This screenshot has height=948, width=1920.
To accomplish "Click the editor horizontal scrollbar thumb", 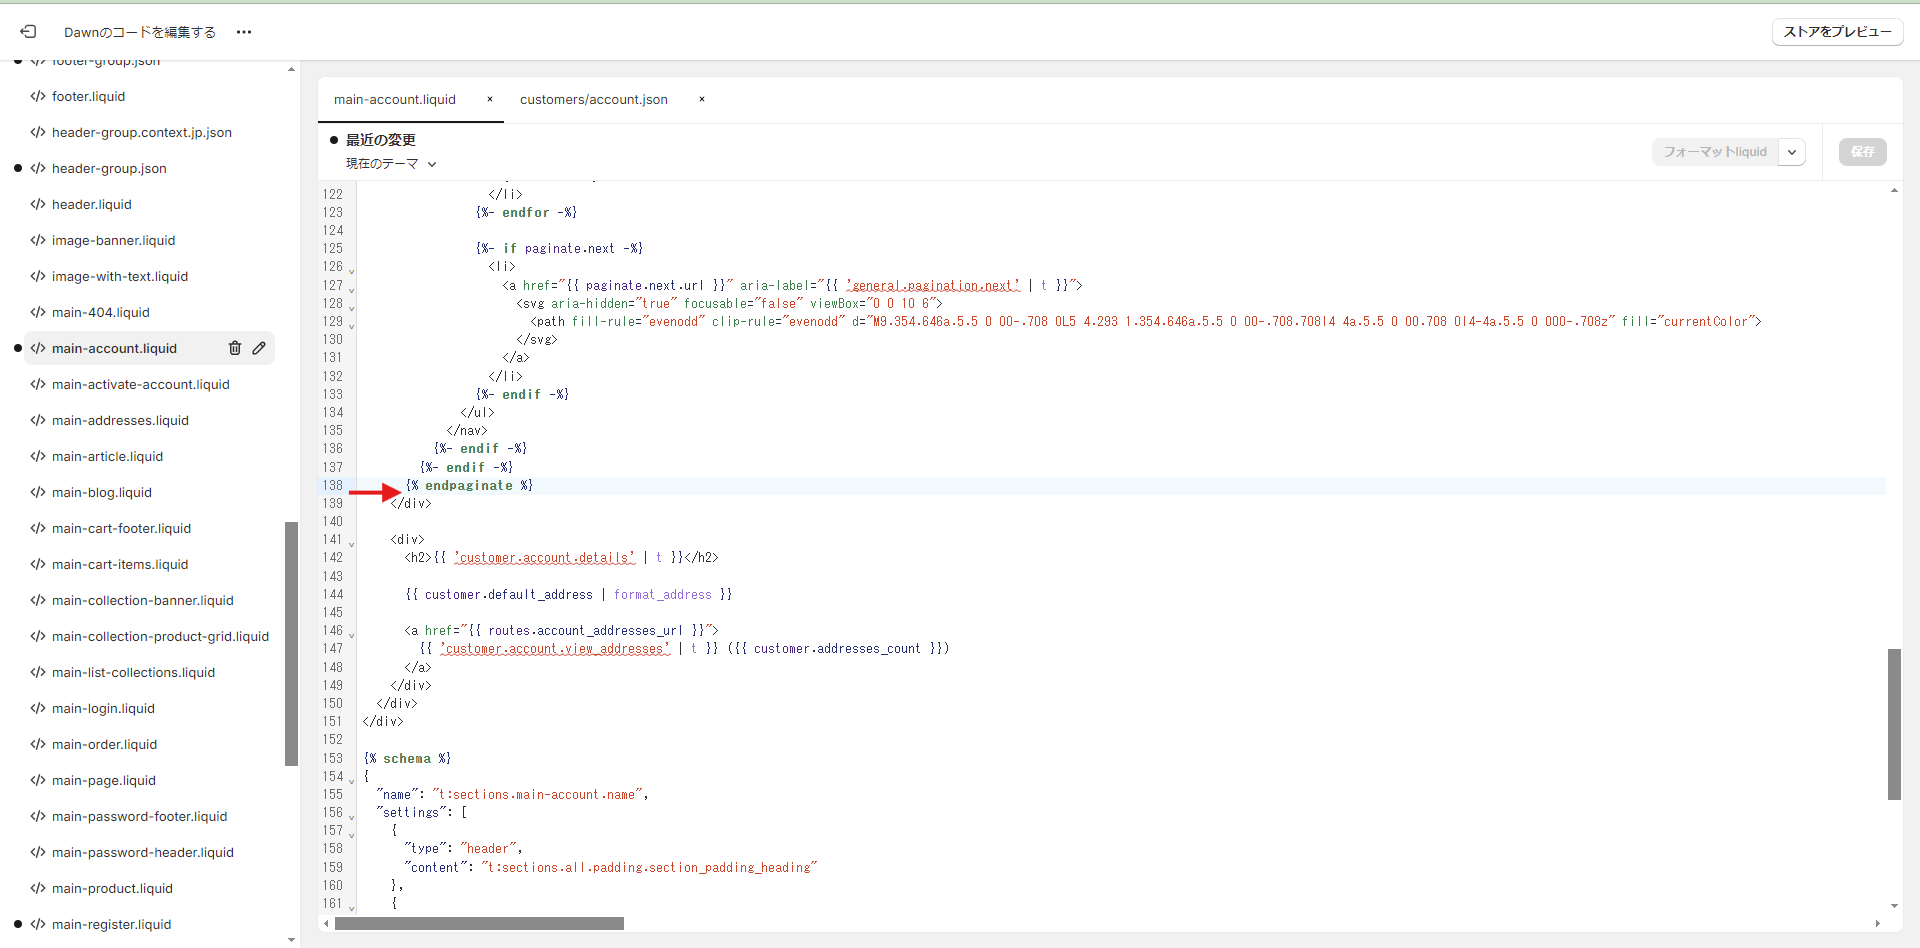I will tap(479, 923).
